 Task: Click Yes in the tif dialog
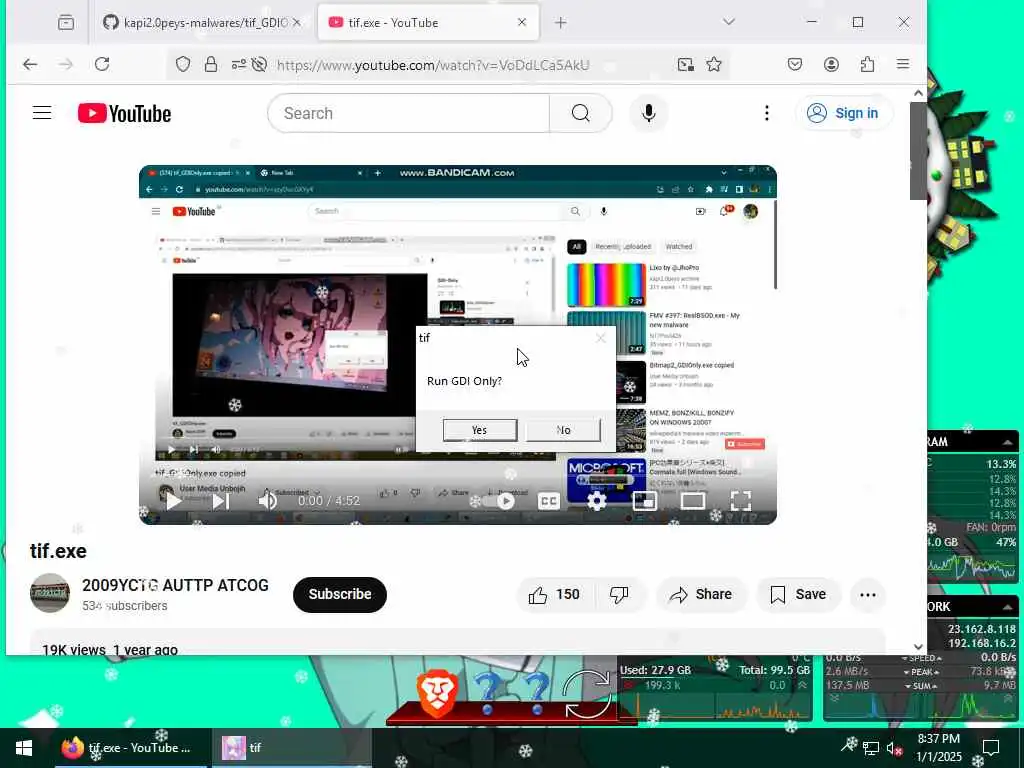pyautogui.click(x=479, y=430)
